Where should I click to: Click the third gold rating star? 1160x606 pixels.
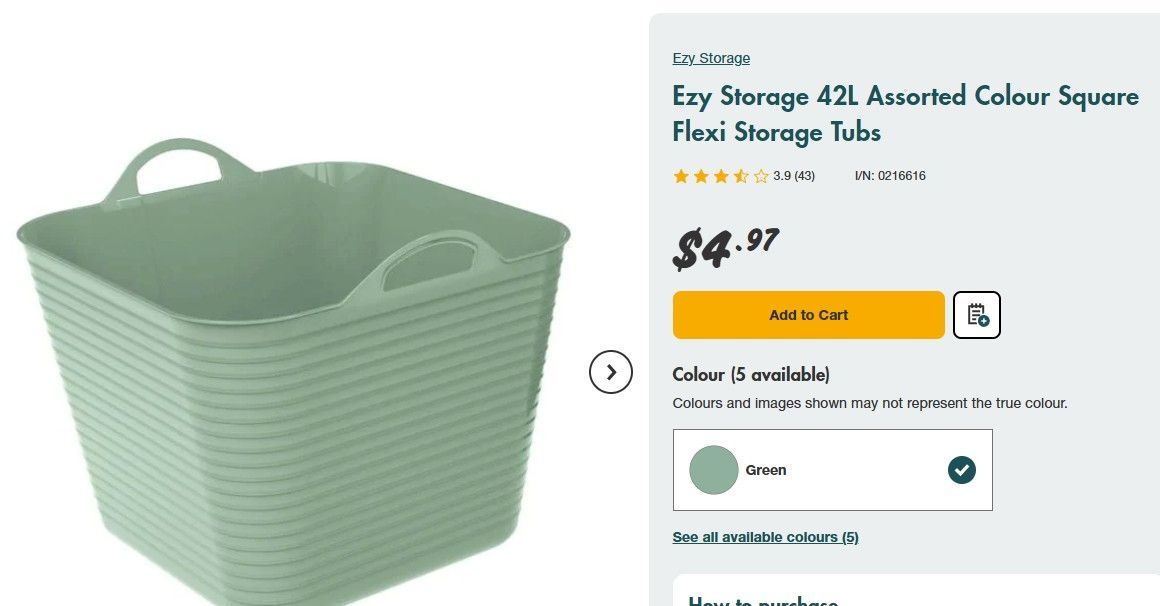coord(721,177)
